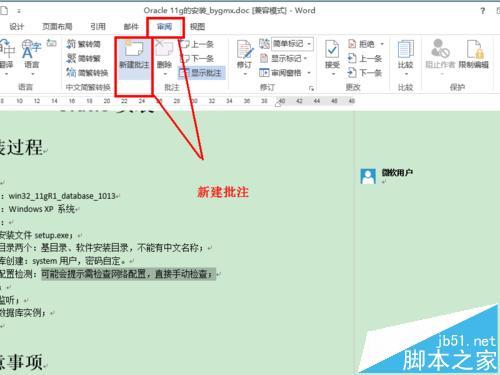Open the 简单标记 markup display combo box
Viewport: 500px width, 375px height.
(x=292, y=44)
